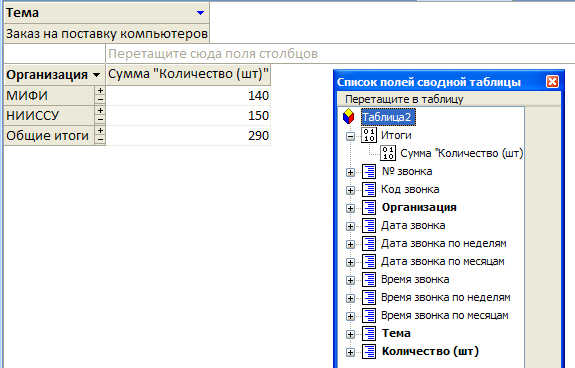Select Организация in the field list

(419, 207)
